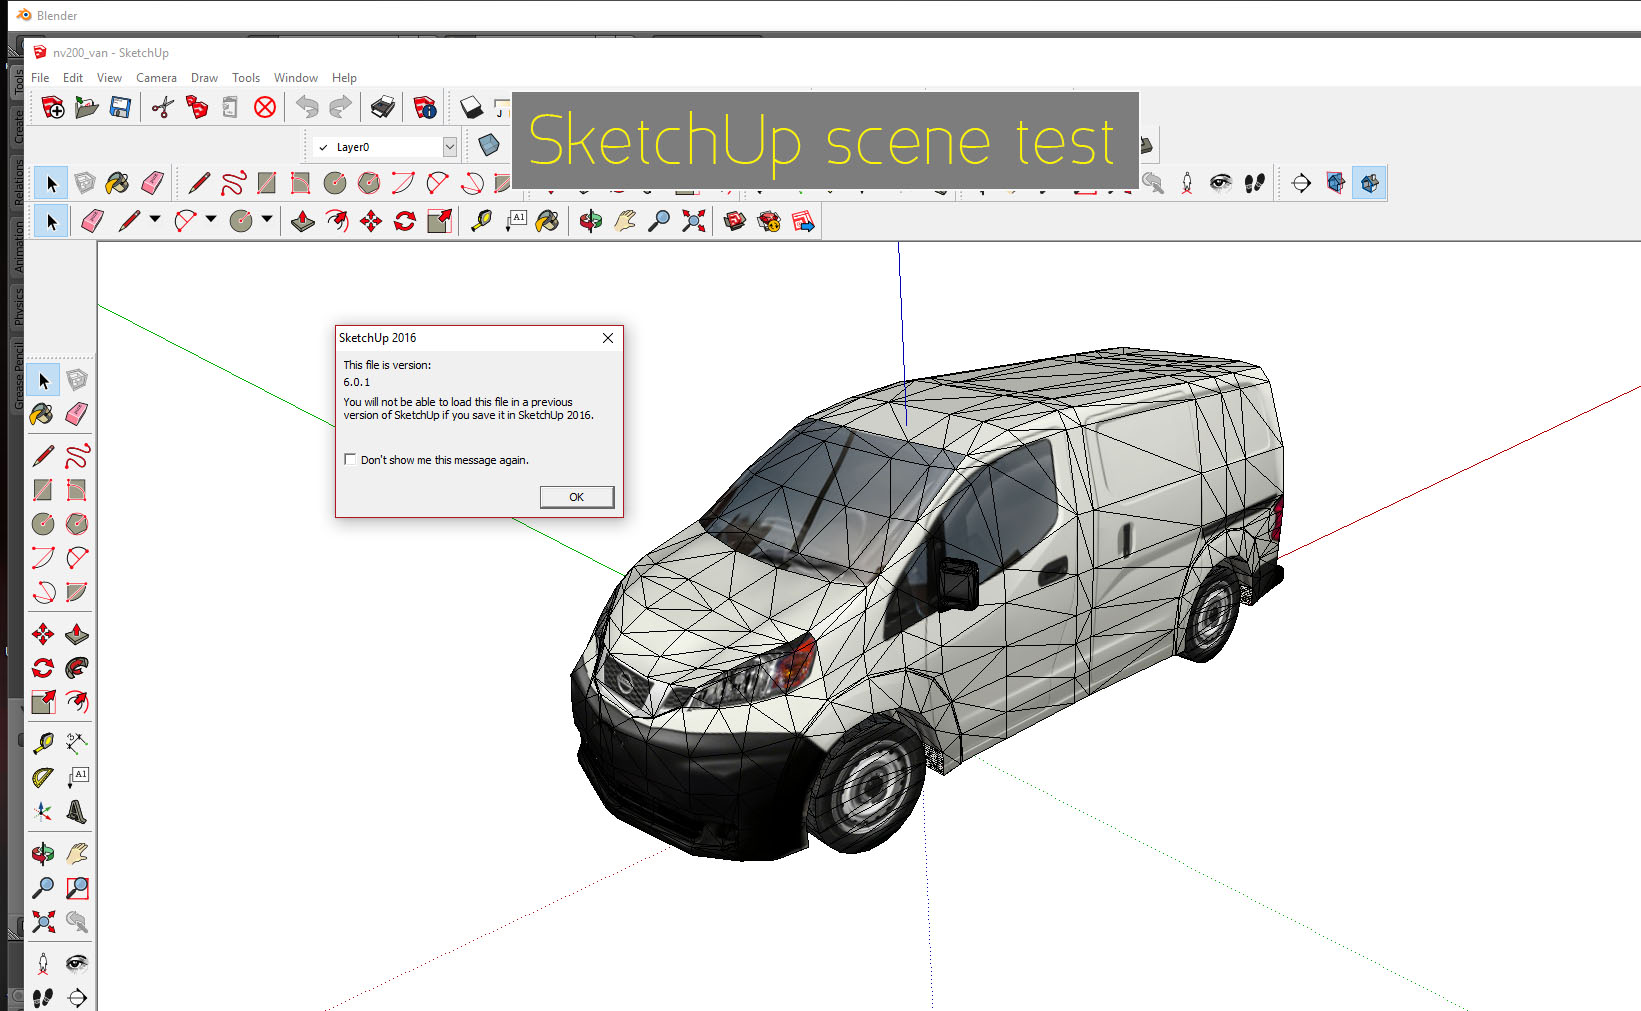Screen dimensions: 1641x1011
Task: Open the Window menu
Action: [296, 78]
